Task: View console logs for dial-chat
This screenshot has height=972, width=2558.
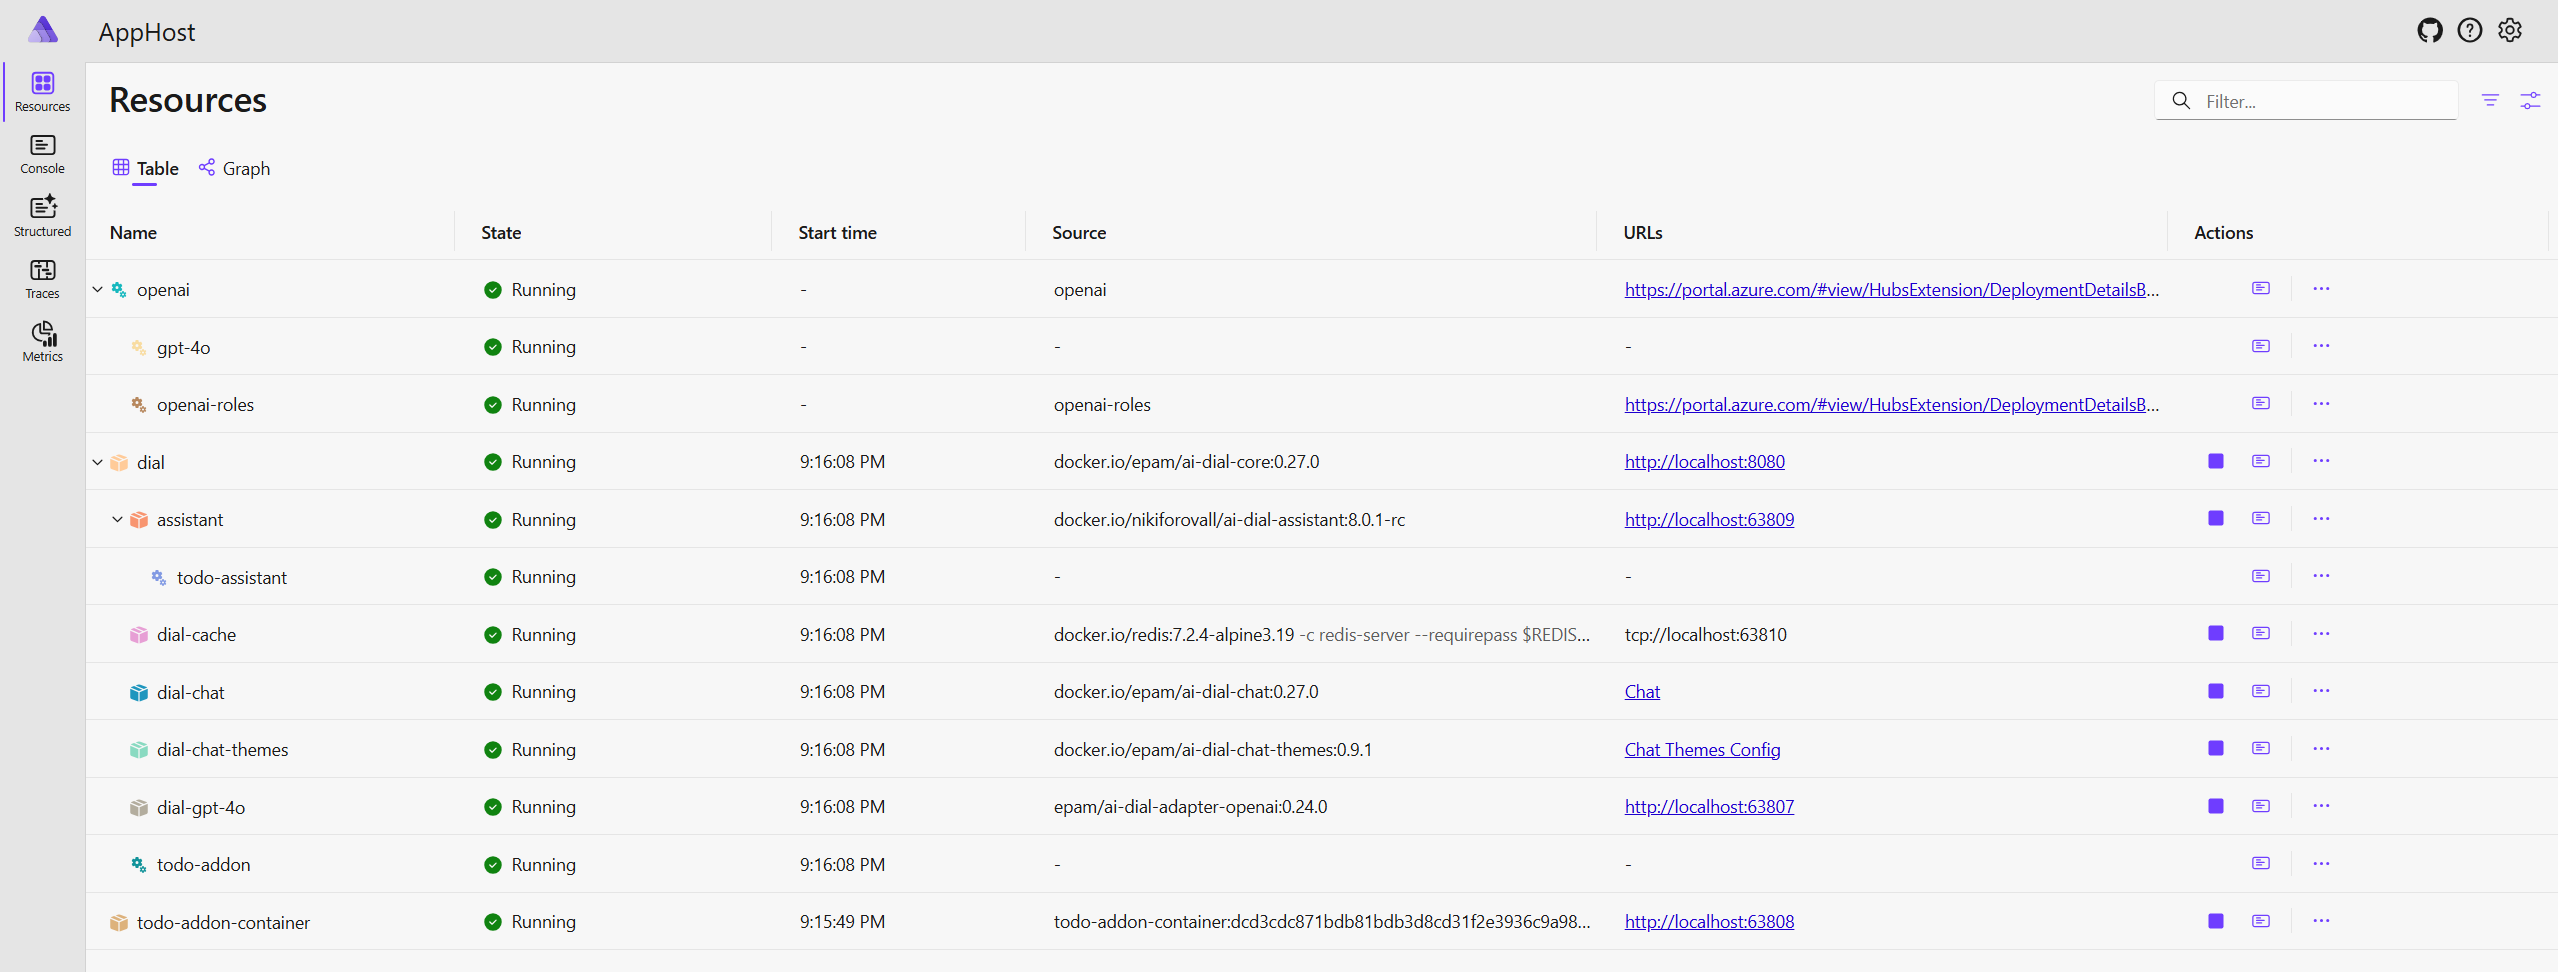Action: pos(2261,691)
